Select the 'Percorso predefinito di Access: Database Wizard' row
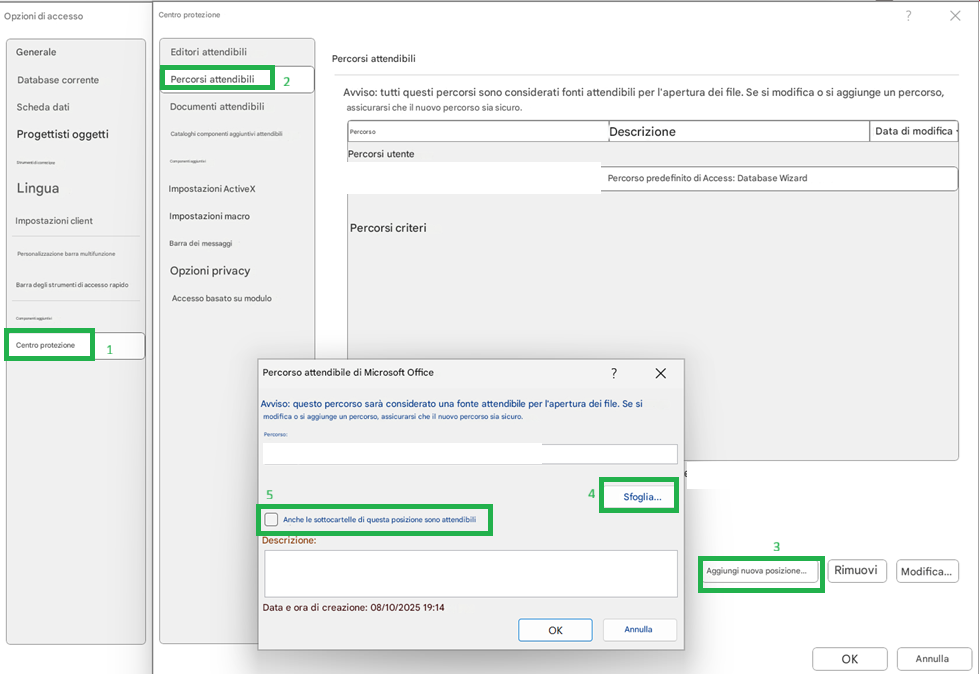 click(652, 178)
